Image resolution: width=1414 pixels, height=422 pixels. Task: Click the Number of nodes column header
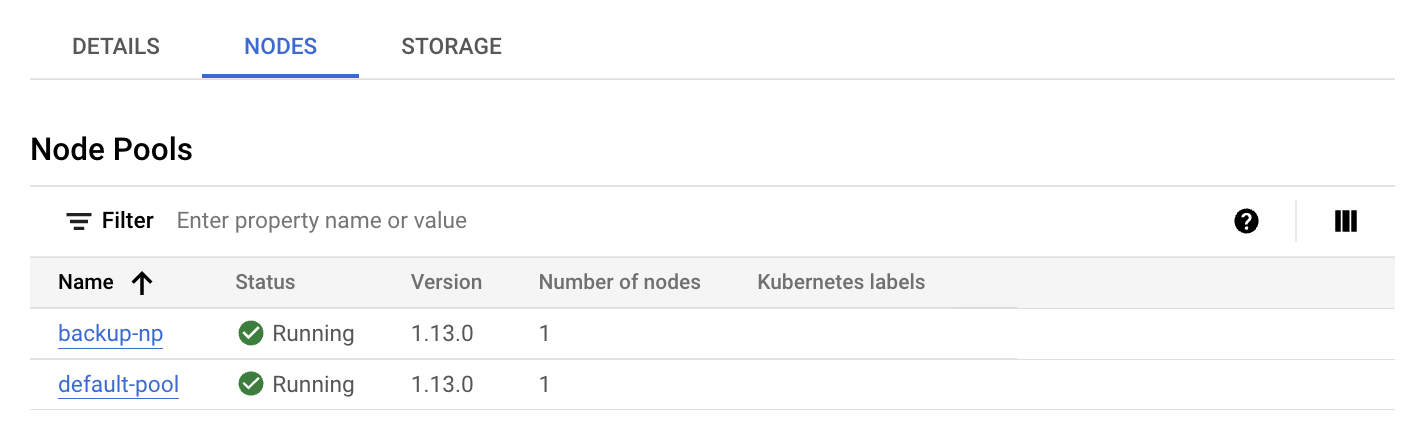[x=619, y=283]
